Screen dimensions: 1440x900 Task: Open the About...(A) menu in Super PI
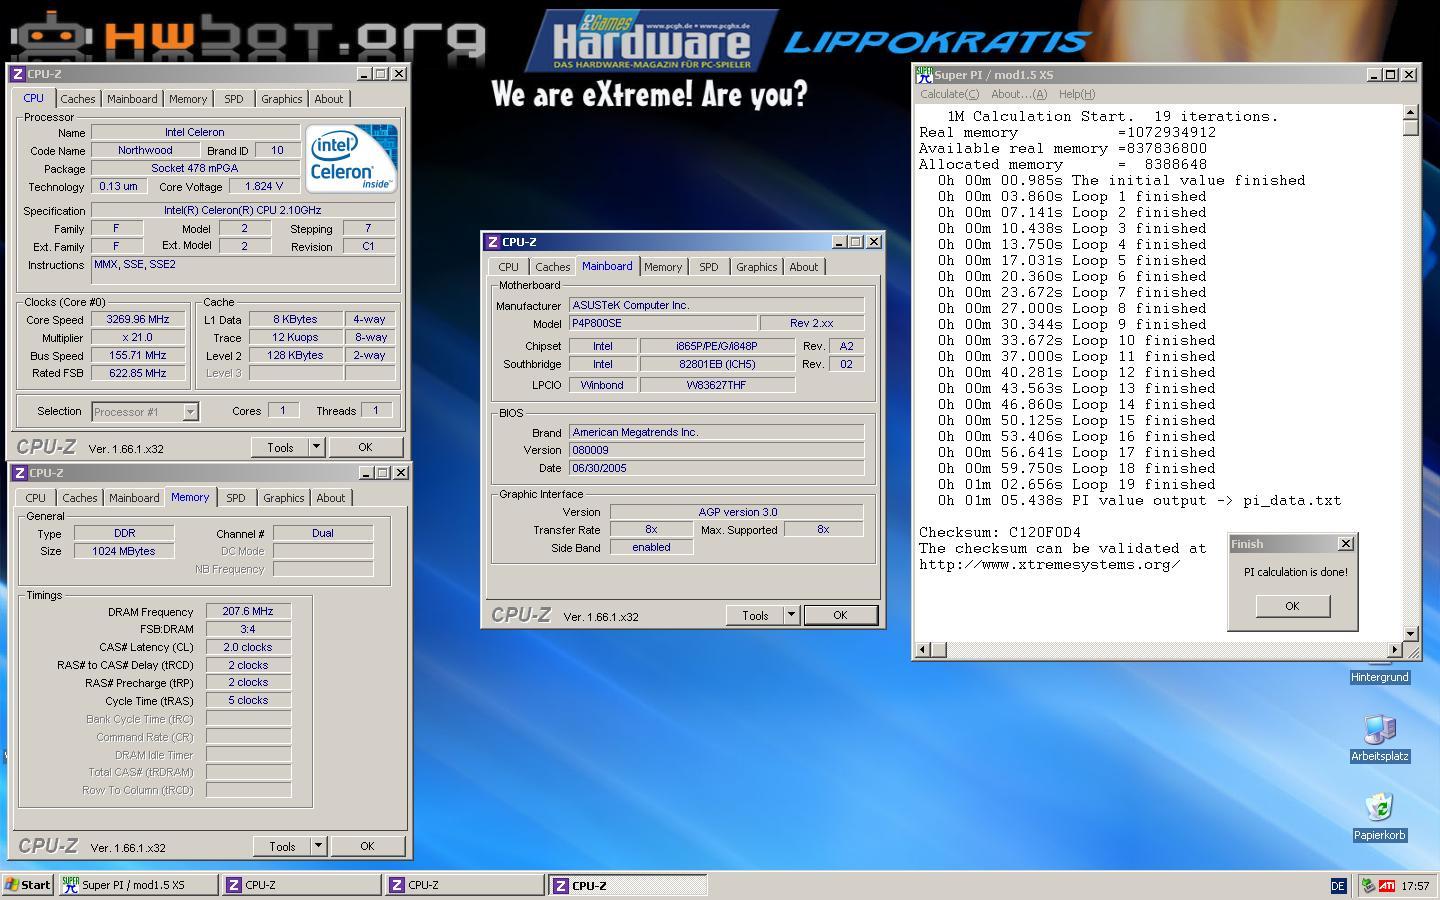[1018, 94]
